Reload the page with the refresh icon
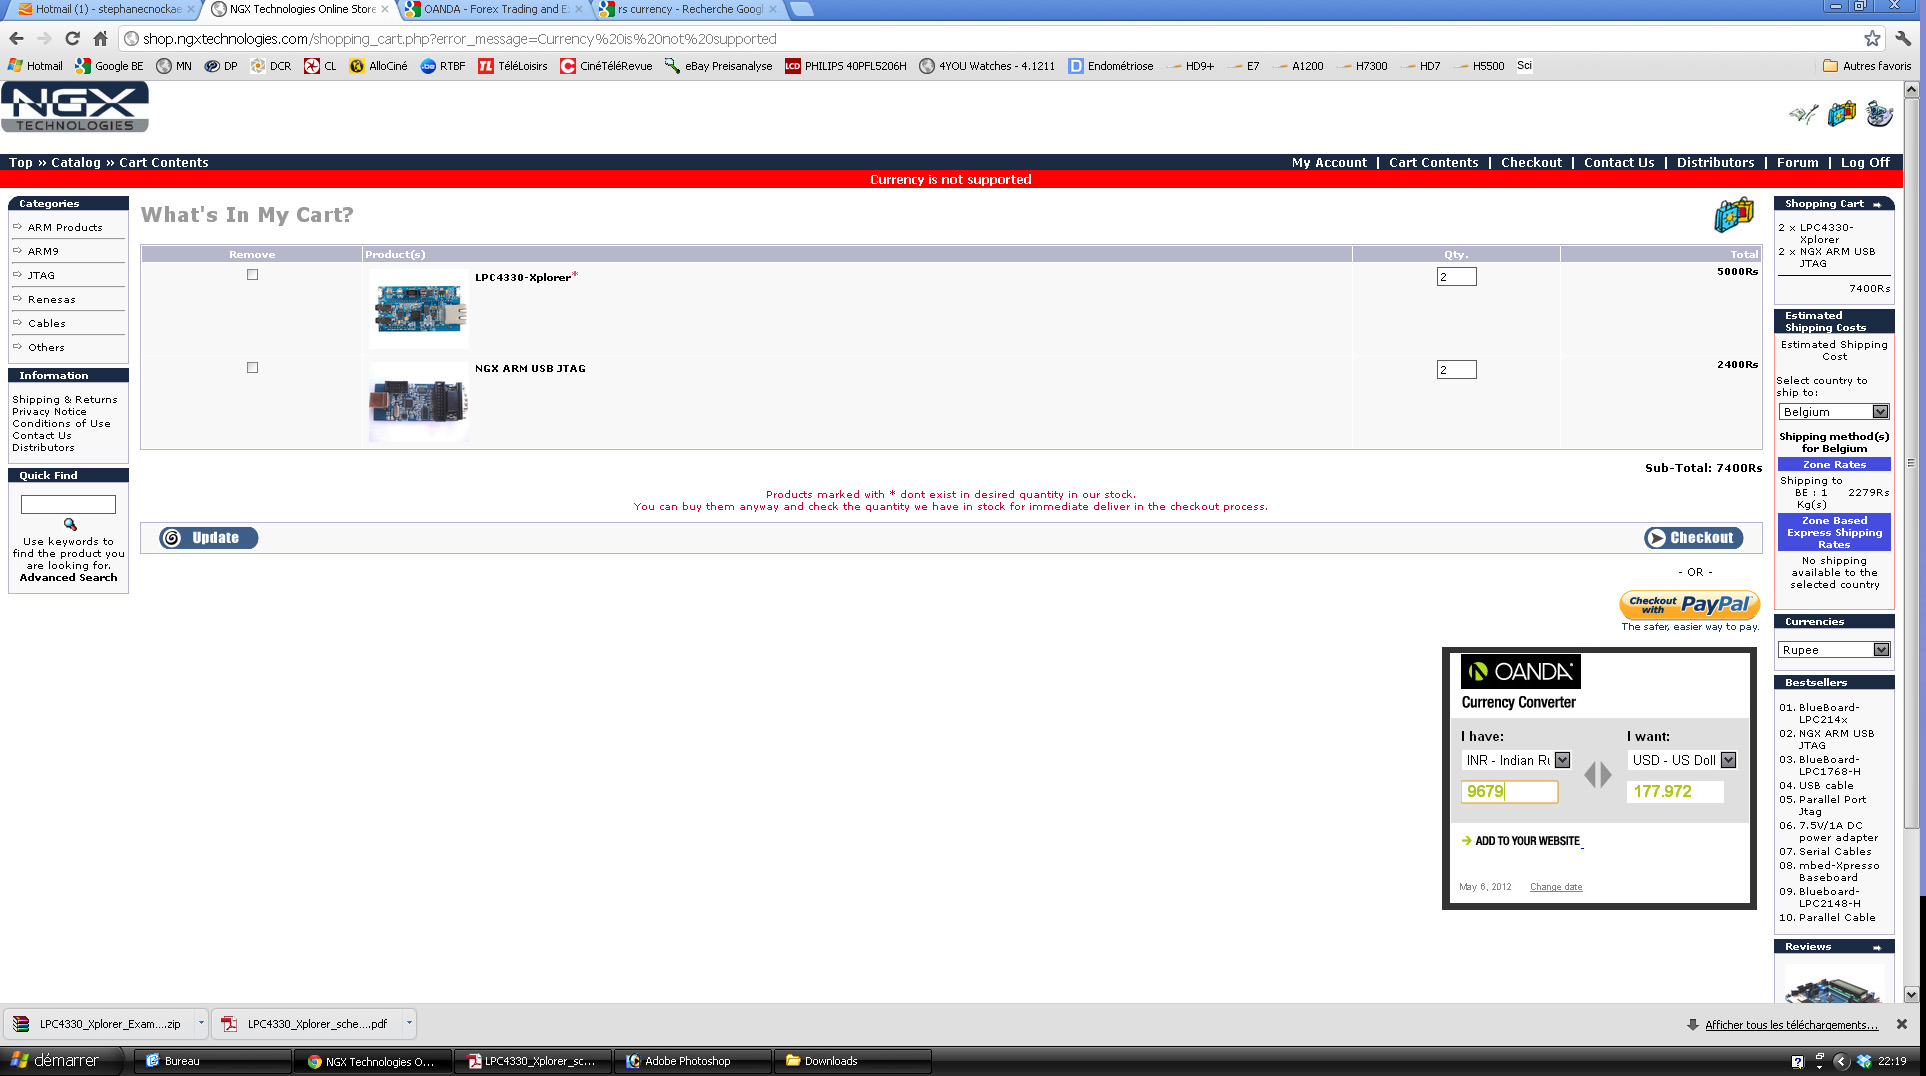Viewport: 1926px width, 1076px height. pos(72,39)
